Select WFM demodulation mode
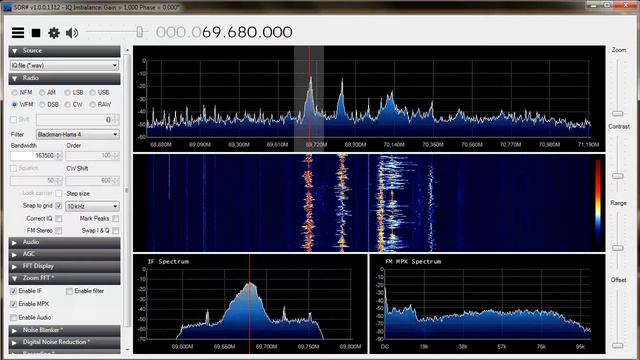Screen dimensions: 640x360 pos(15,104)
